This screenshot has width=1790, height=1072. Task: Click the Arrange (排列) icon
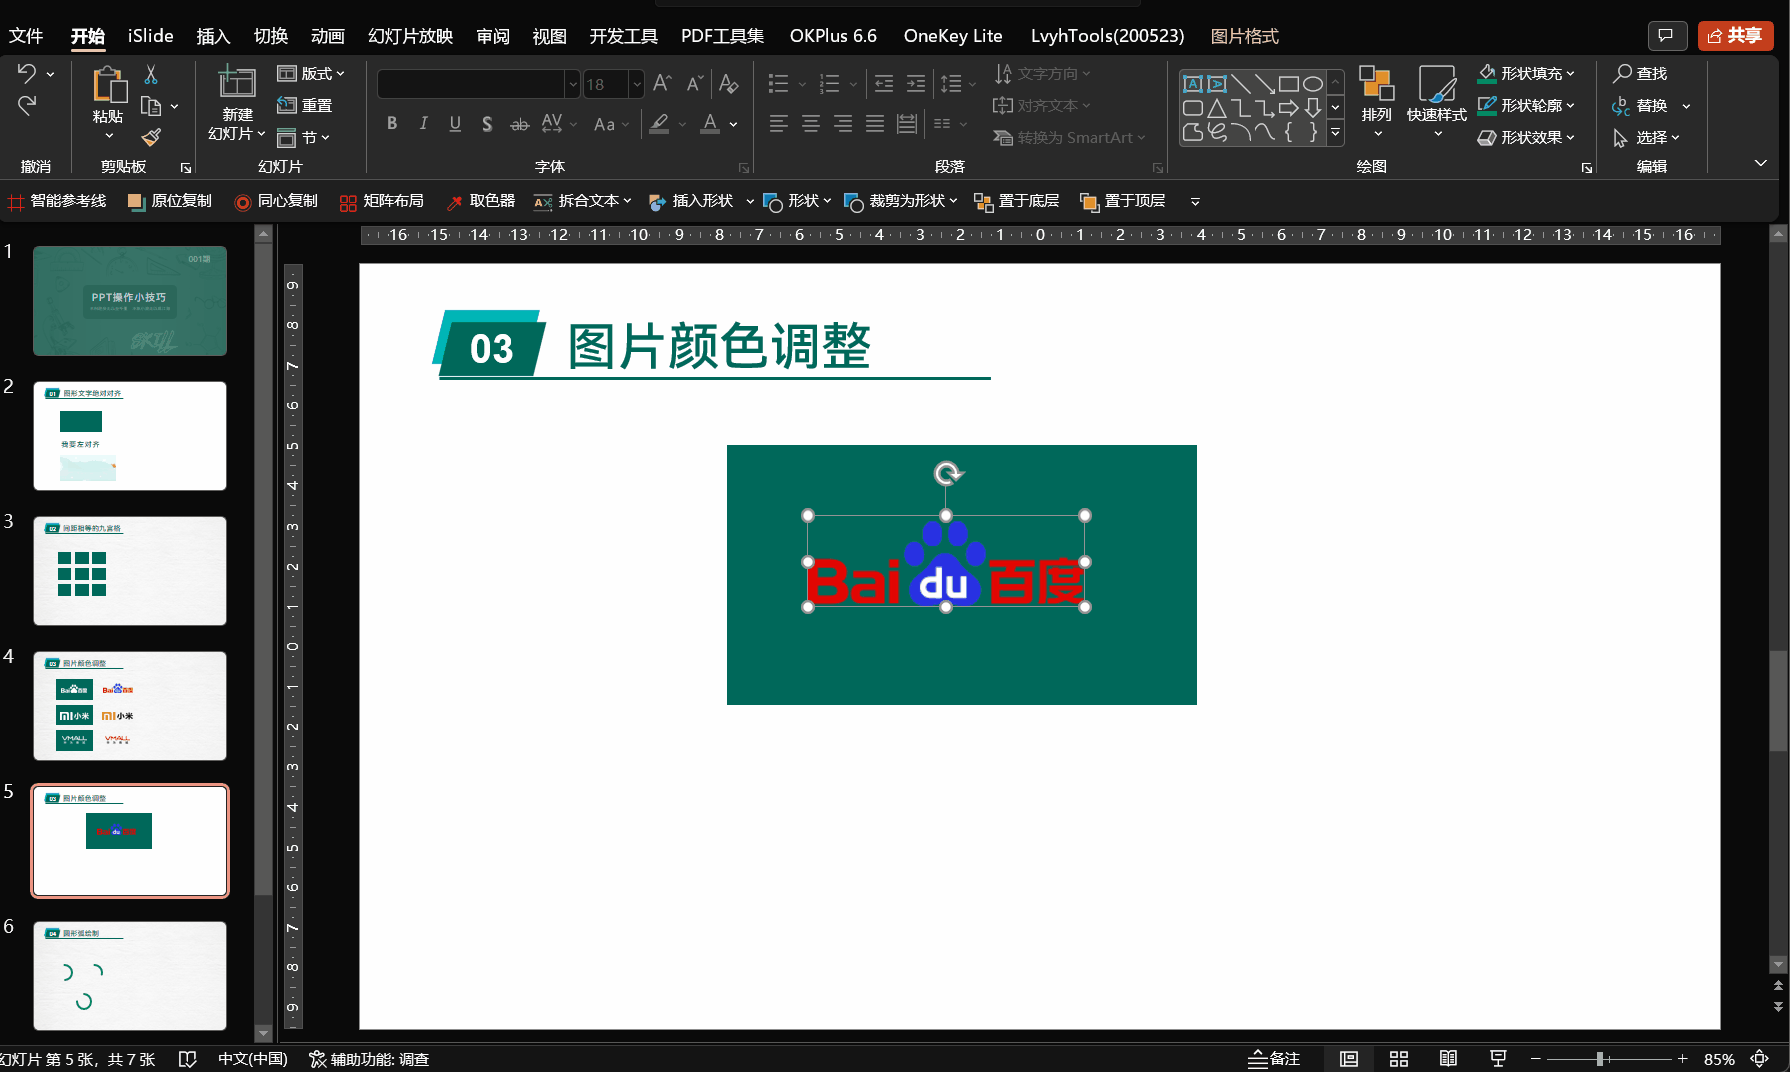point(1377,84)
